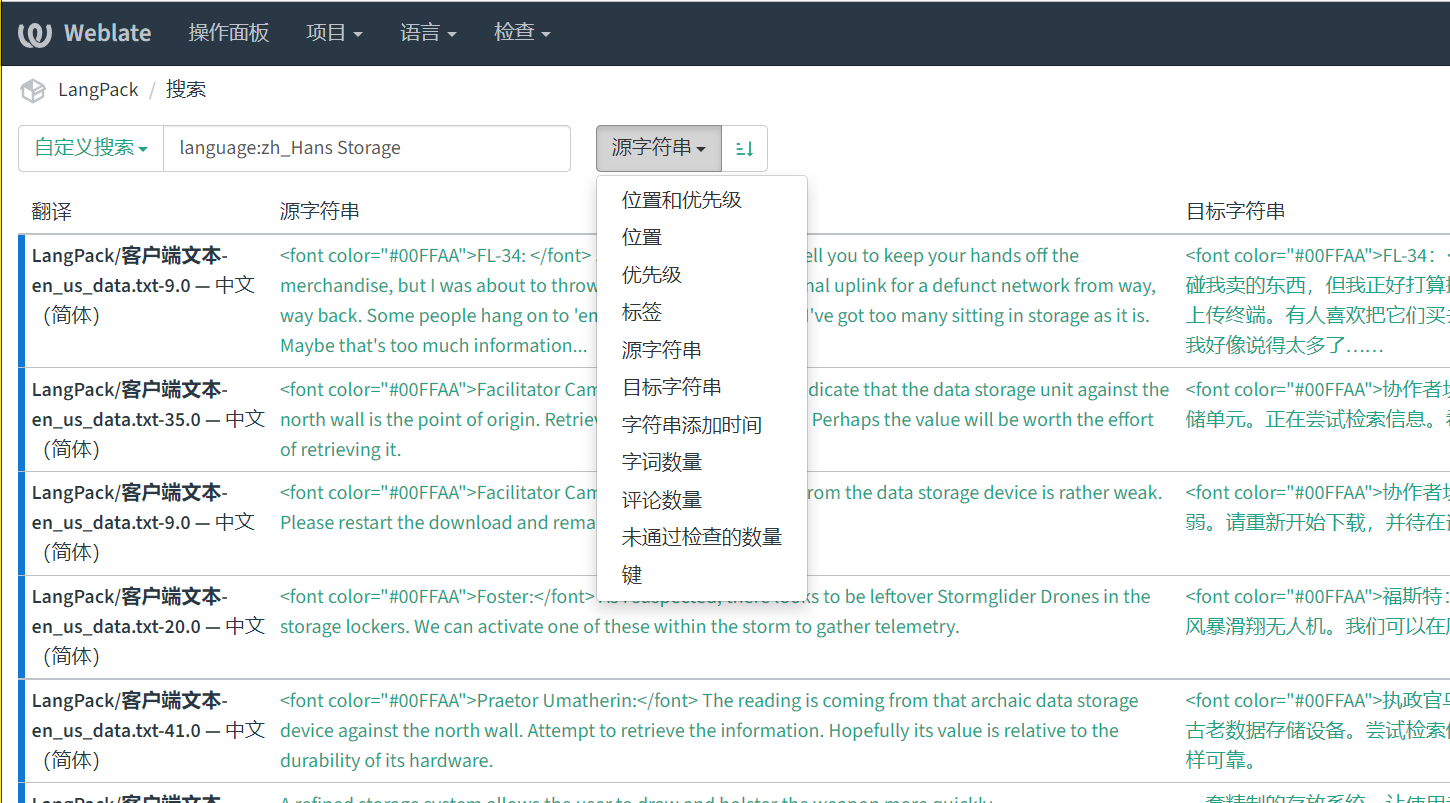
Task: Click the Weblate brand name text
Action: tap(108, 33)
